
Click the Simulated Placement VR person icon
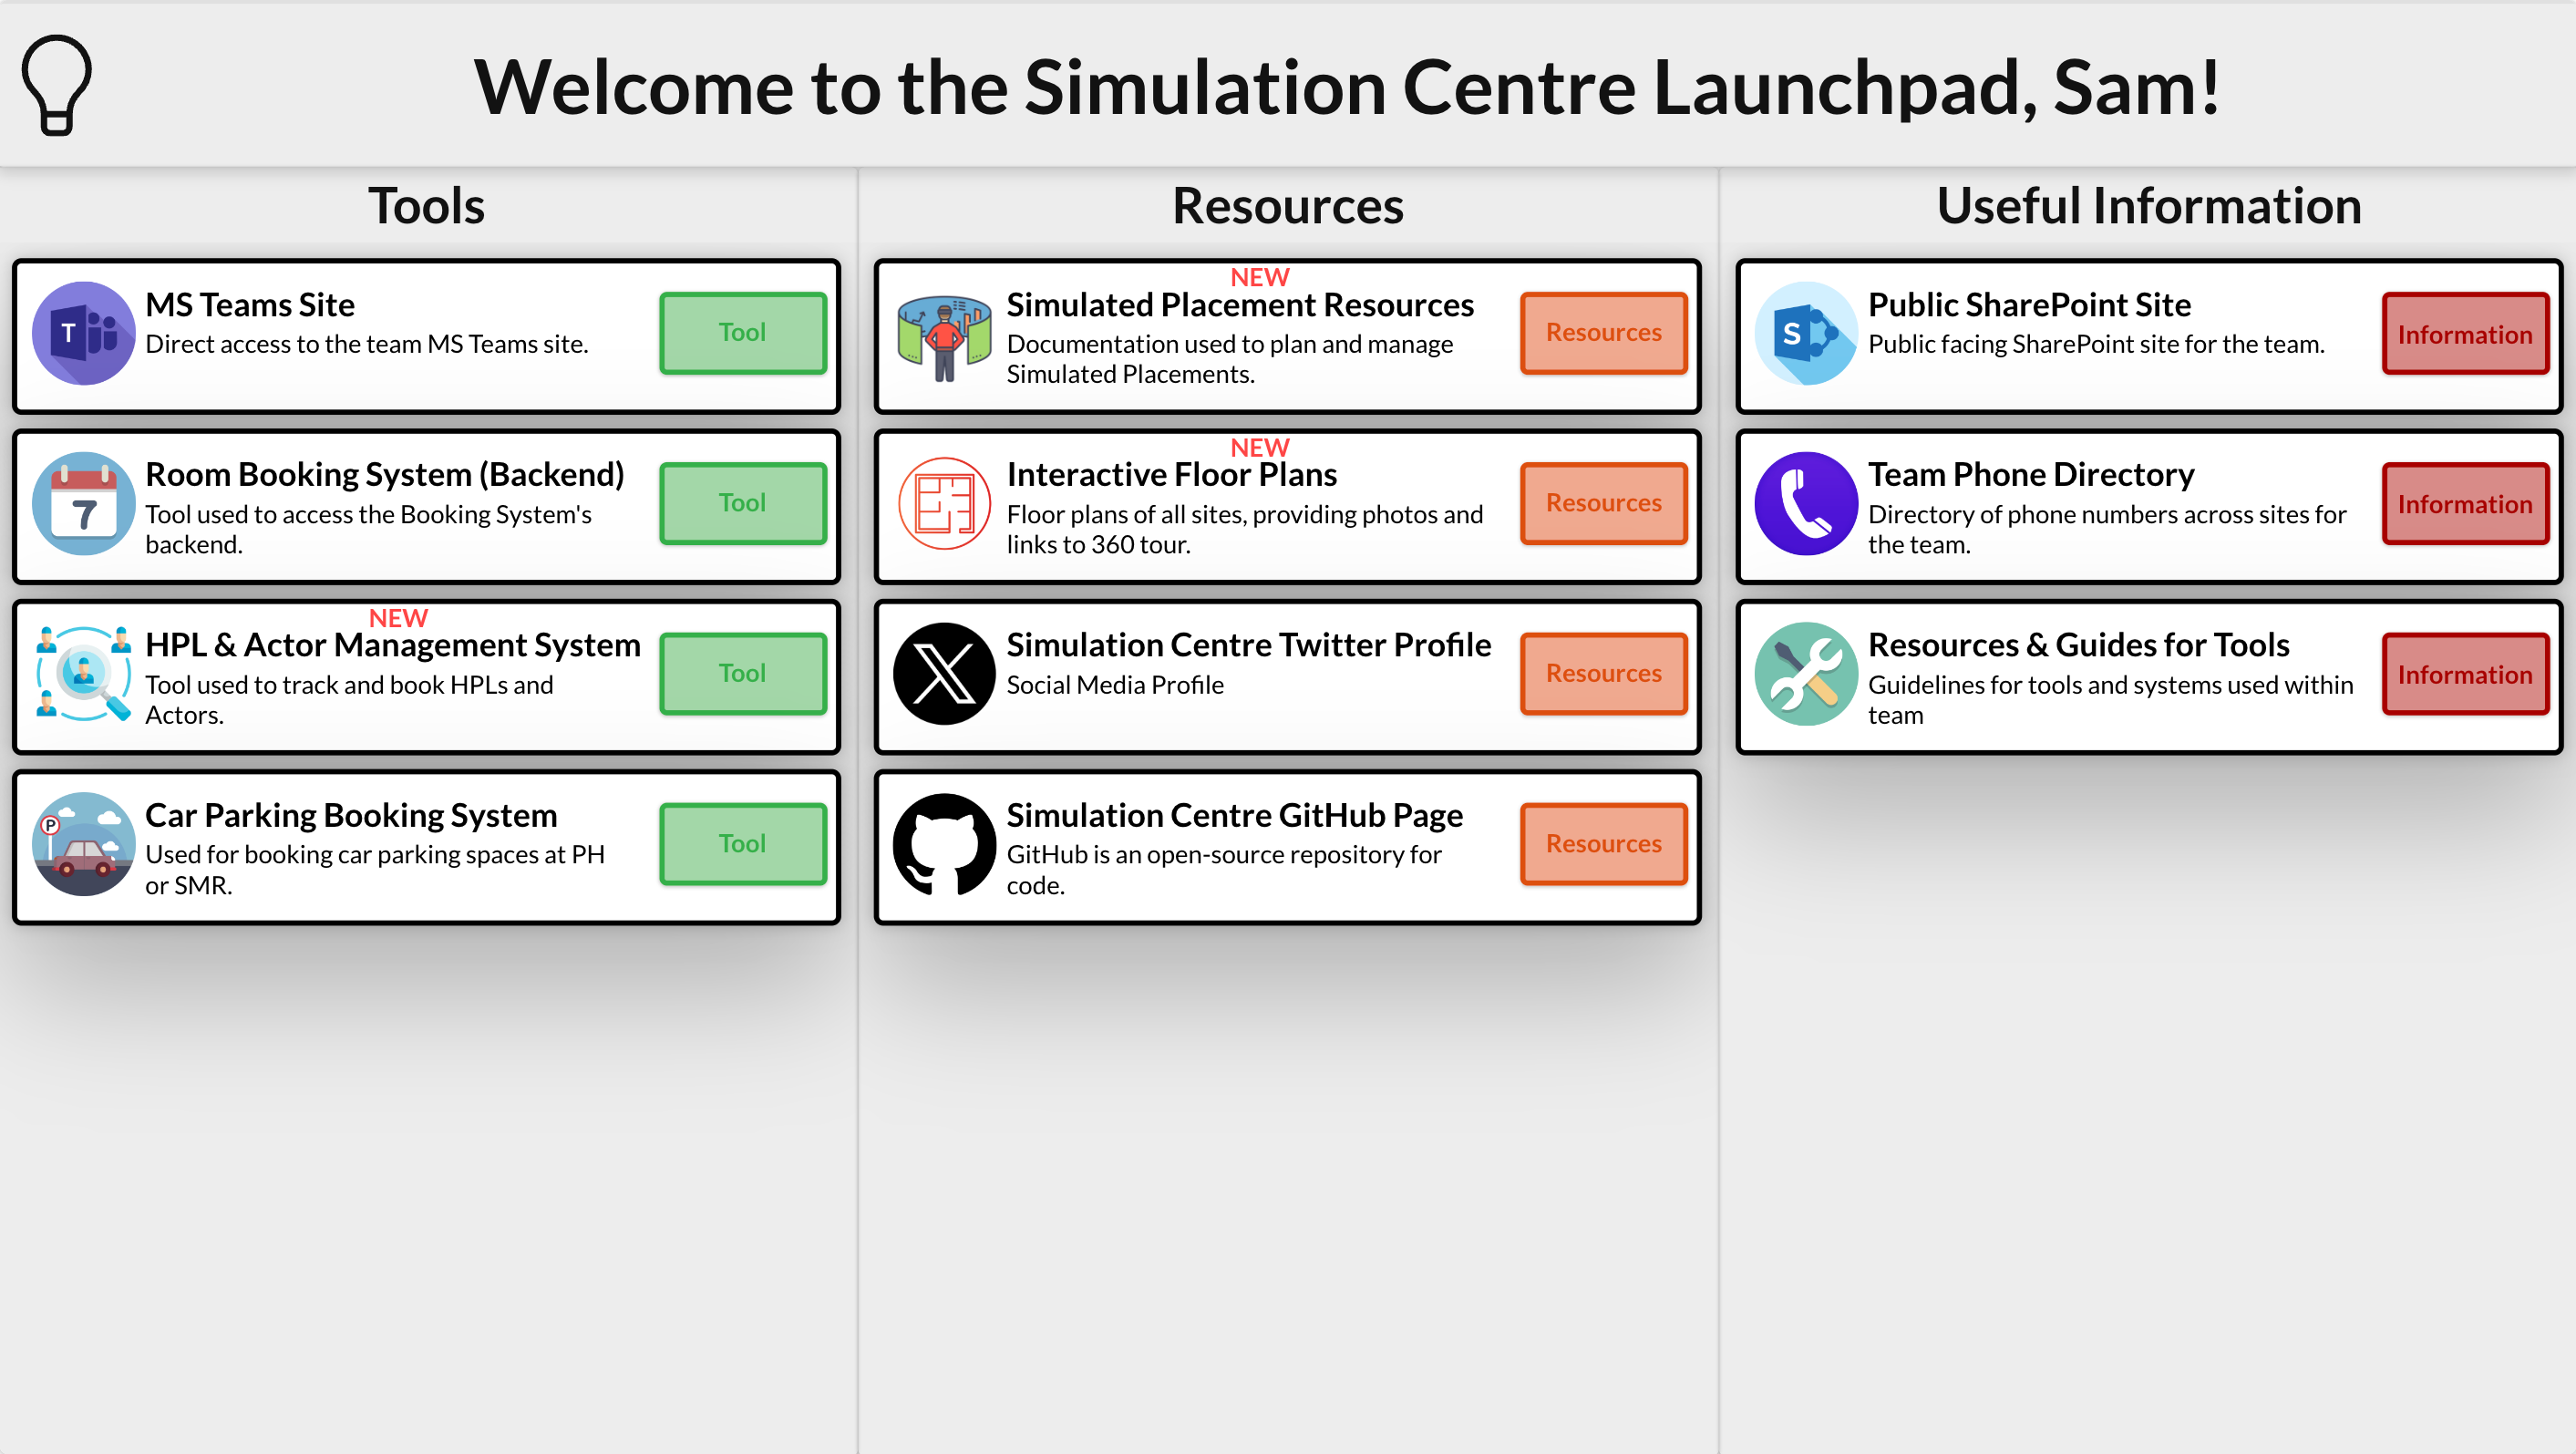coord(944,338)
